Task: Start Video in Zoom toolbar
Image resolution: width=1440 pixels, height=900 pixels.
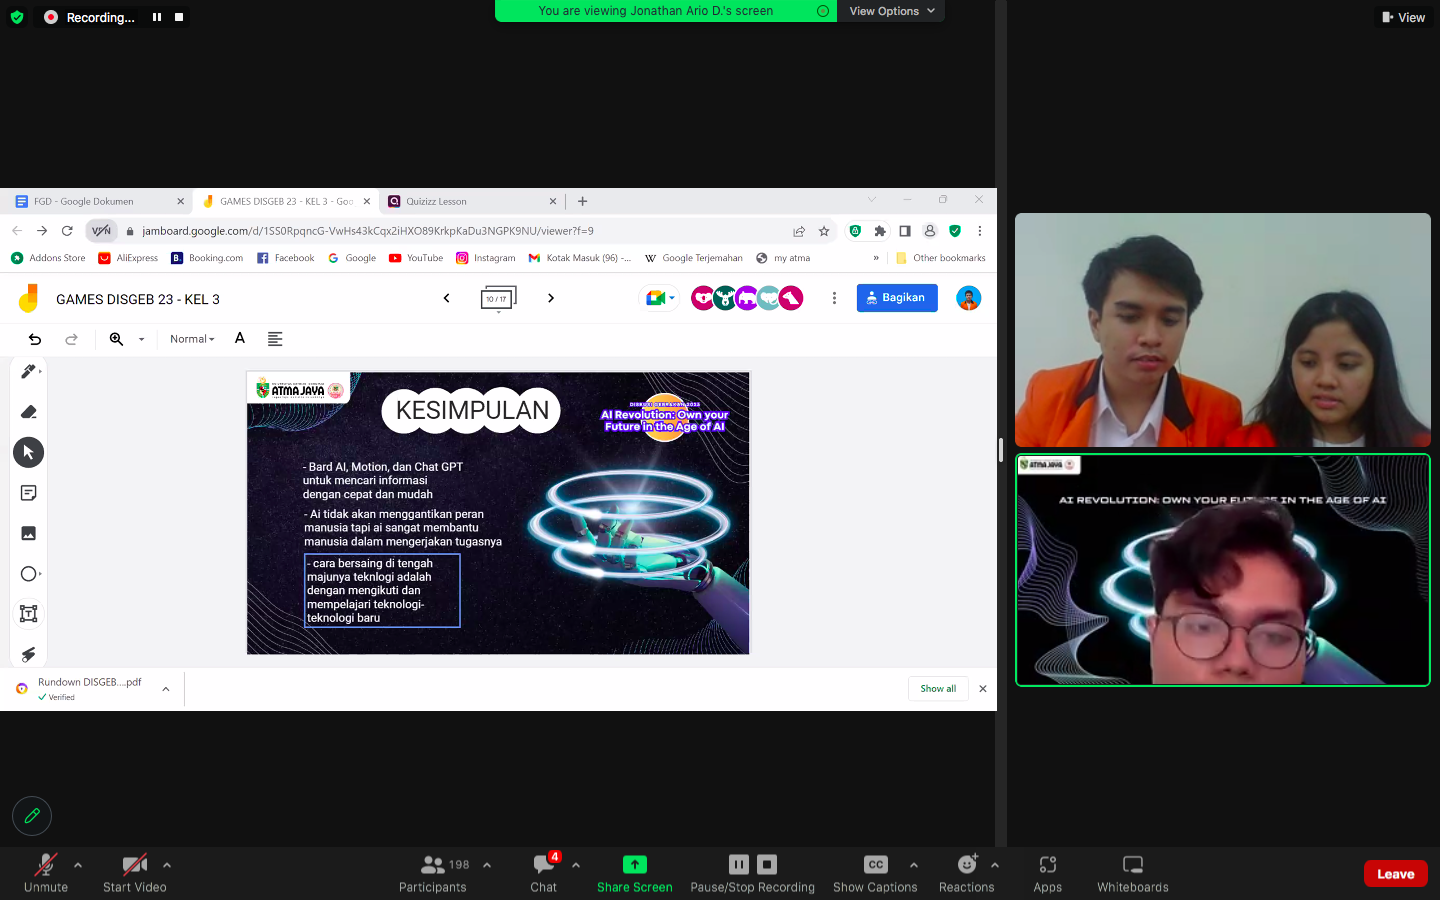Action: tap(134, 872)
